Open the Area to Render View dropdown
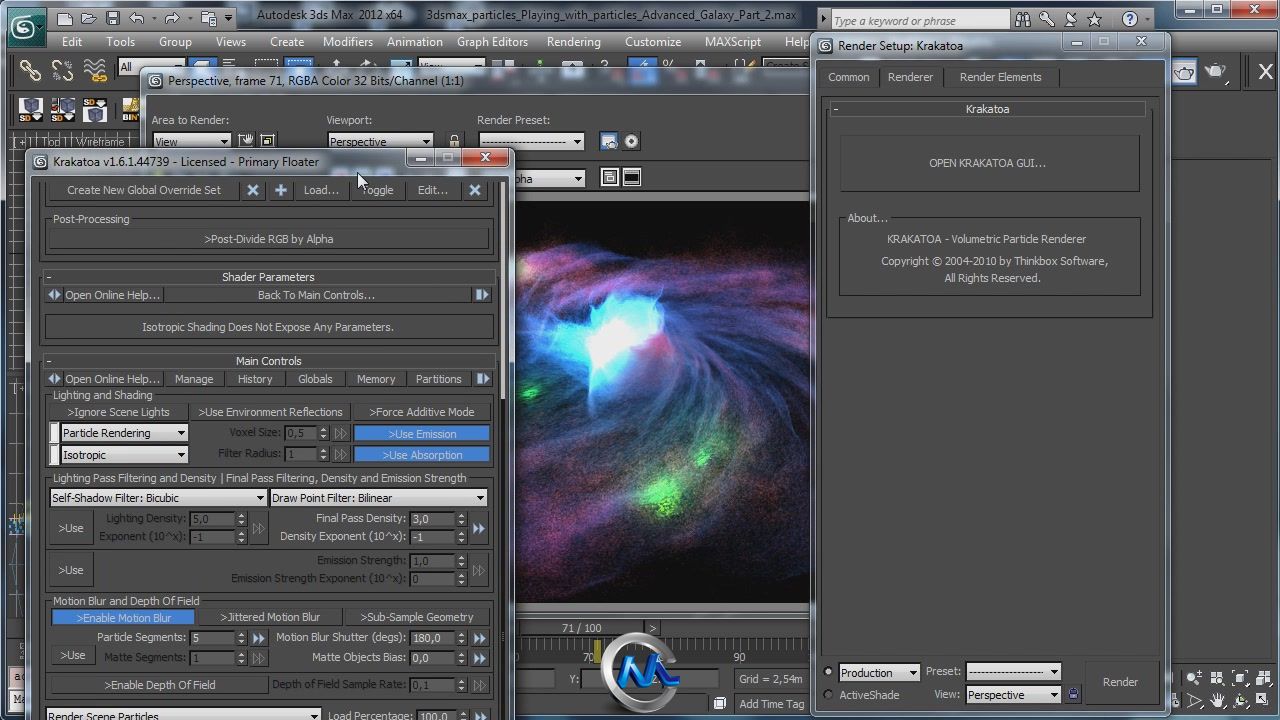This screenshot has width=1280, height=720. click(x=191, y=142)
